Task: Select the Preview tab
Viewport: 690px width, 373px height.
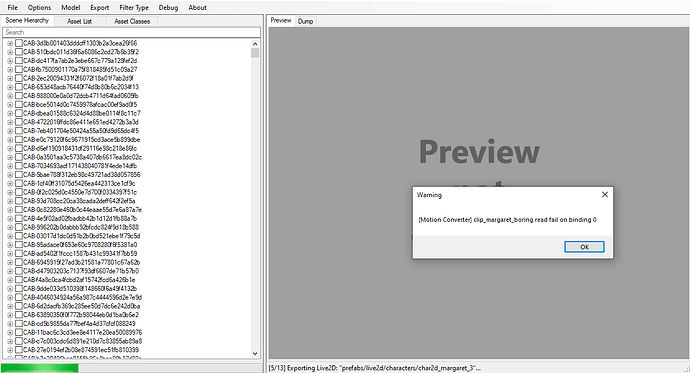Action: click(281, 20)
